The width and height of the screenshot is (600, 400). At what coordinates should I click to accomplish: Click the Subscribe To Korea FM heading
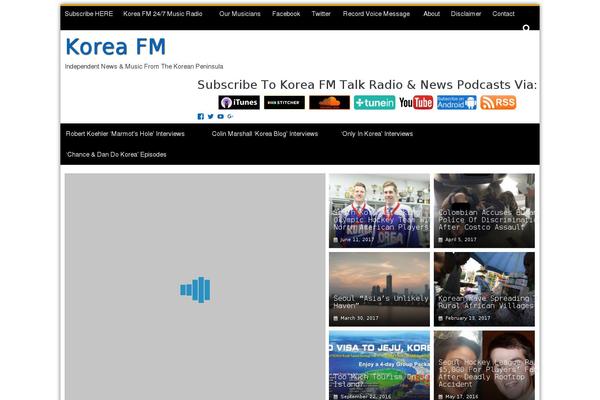(x=367, y=85)
